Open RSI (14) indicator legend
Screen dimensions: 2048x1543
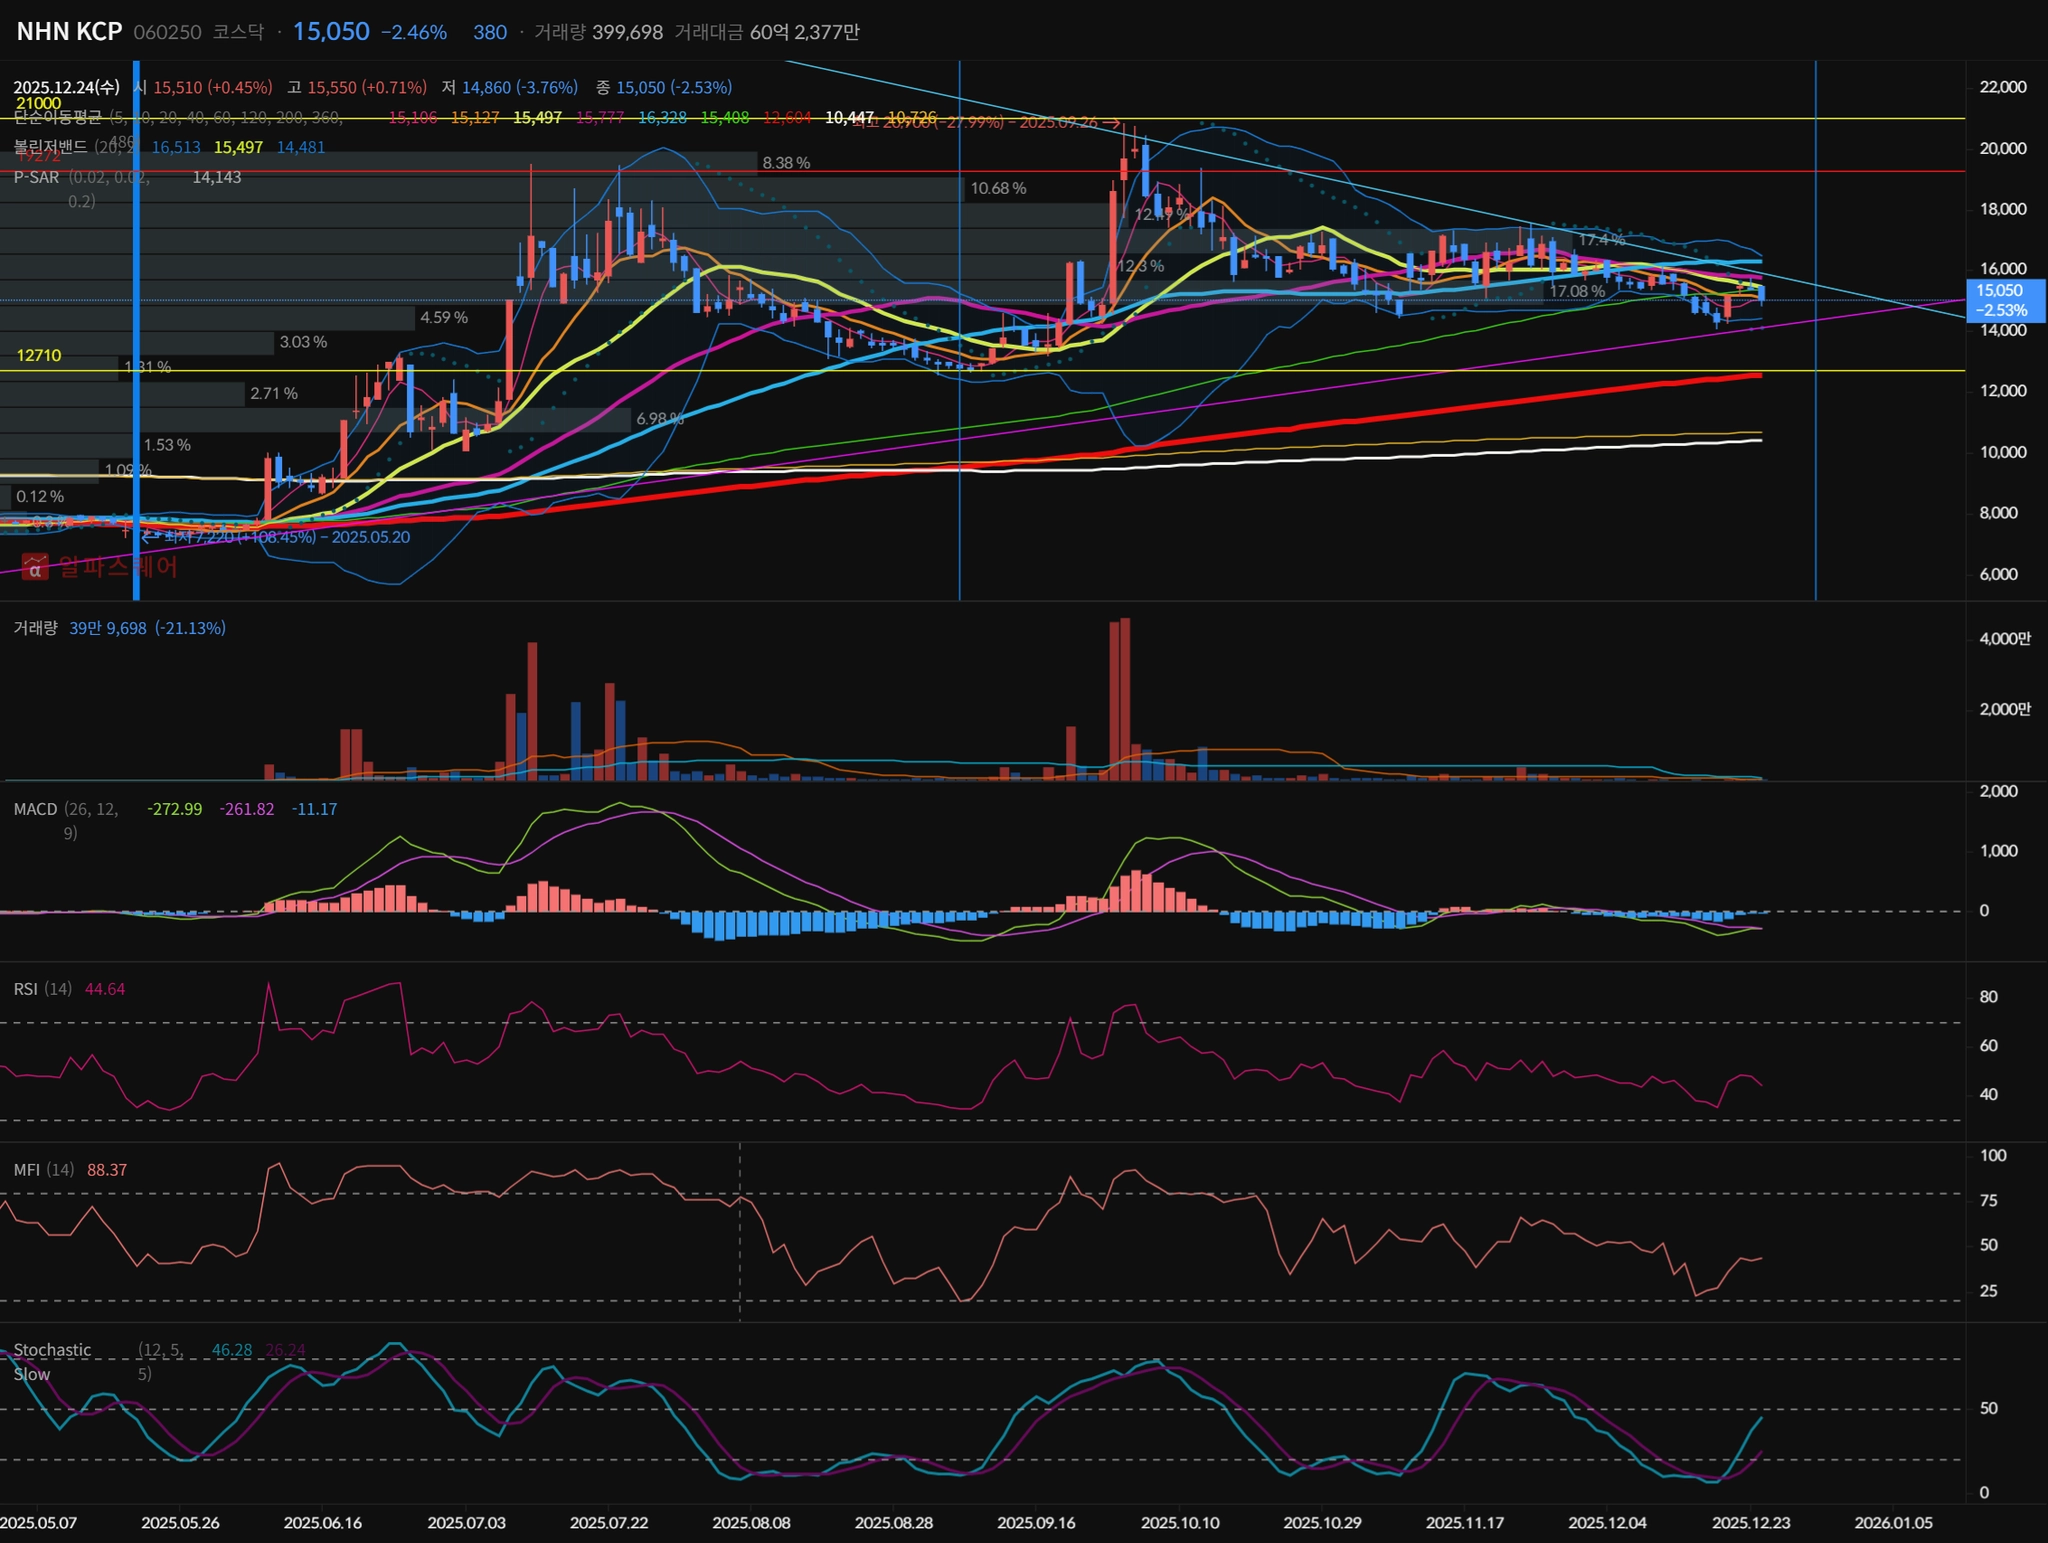(42, 989)
